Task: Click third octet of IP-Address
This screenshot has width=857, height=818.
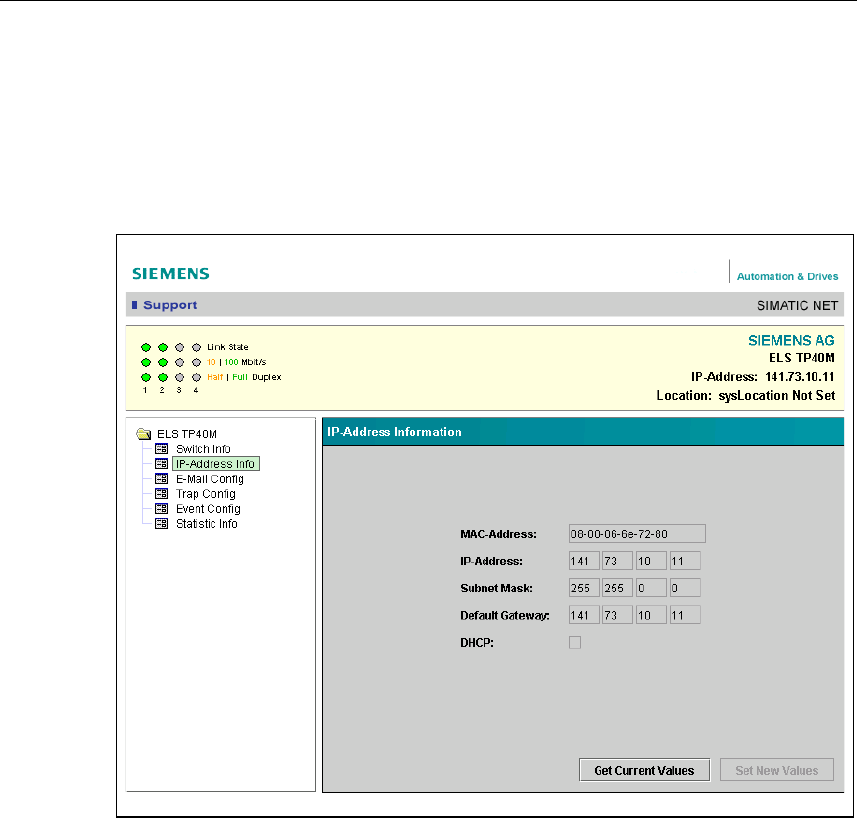Action: pyautogui.click(x=651, y=561)
